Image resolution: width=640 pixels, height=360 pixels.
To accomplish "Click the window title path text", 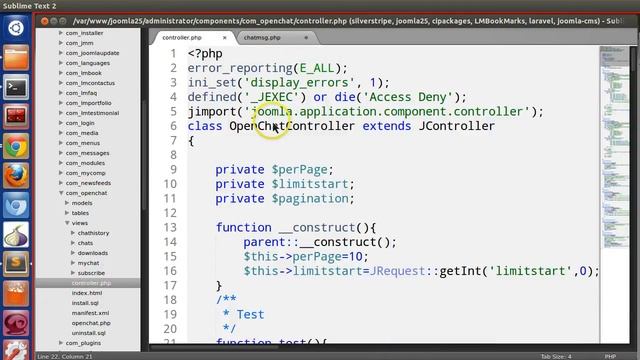I will click(x=347, y=21).
